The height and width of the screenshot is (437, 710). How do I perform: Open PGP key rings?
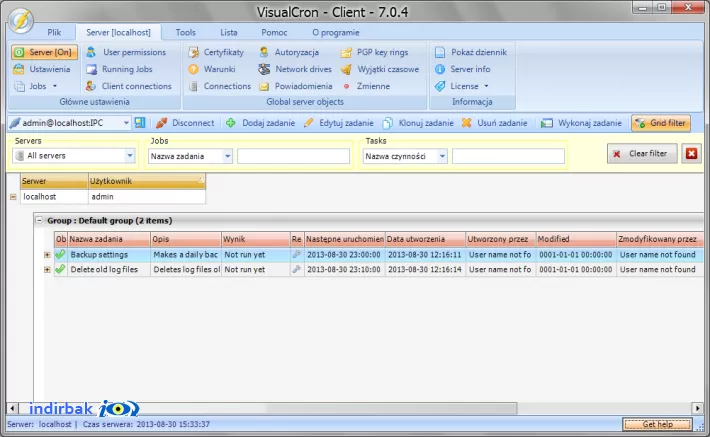click(374, 52)
